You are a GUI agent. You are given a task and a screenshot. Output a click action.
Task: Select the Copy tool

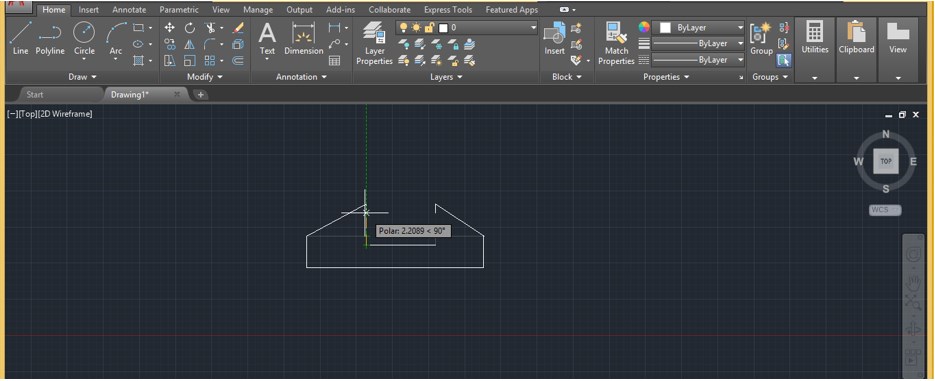[170, 44]
